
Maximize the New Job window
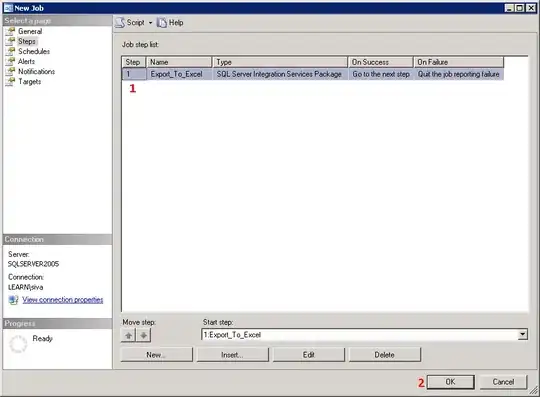(520, 8)
